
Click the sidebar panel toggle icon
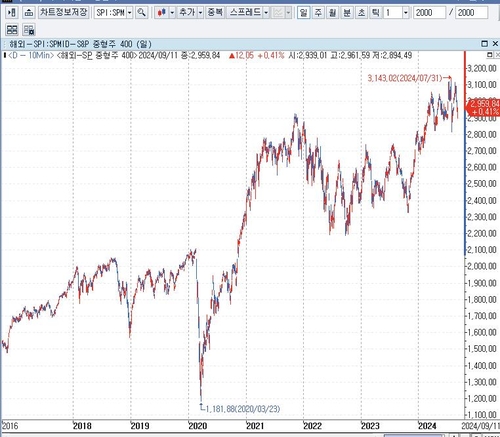click(12, 13)
